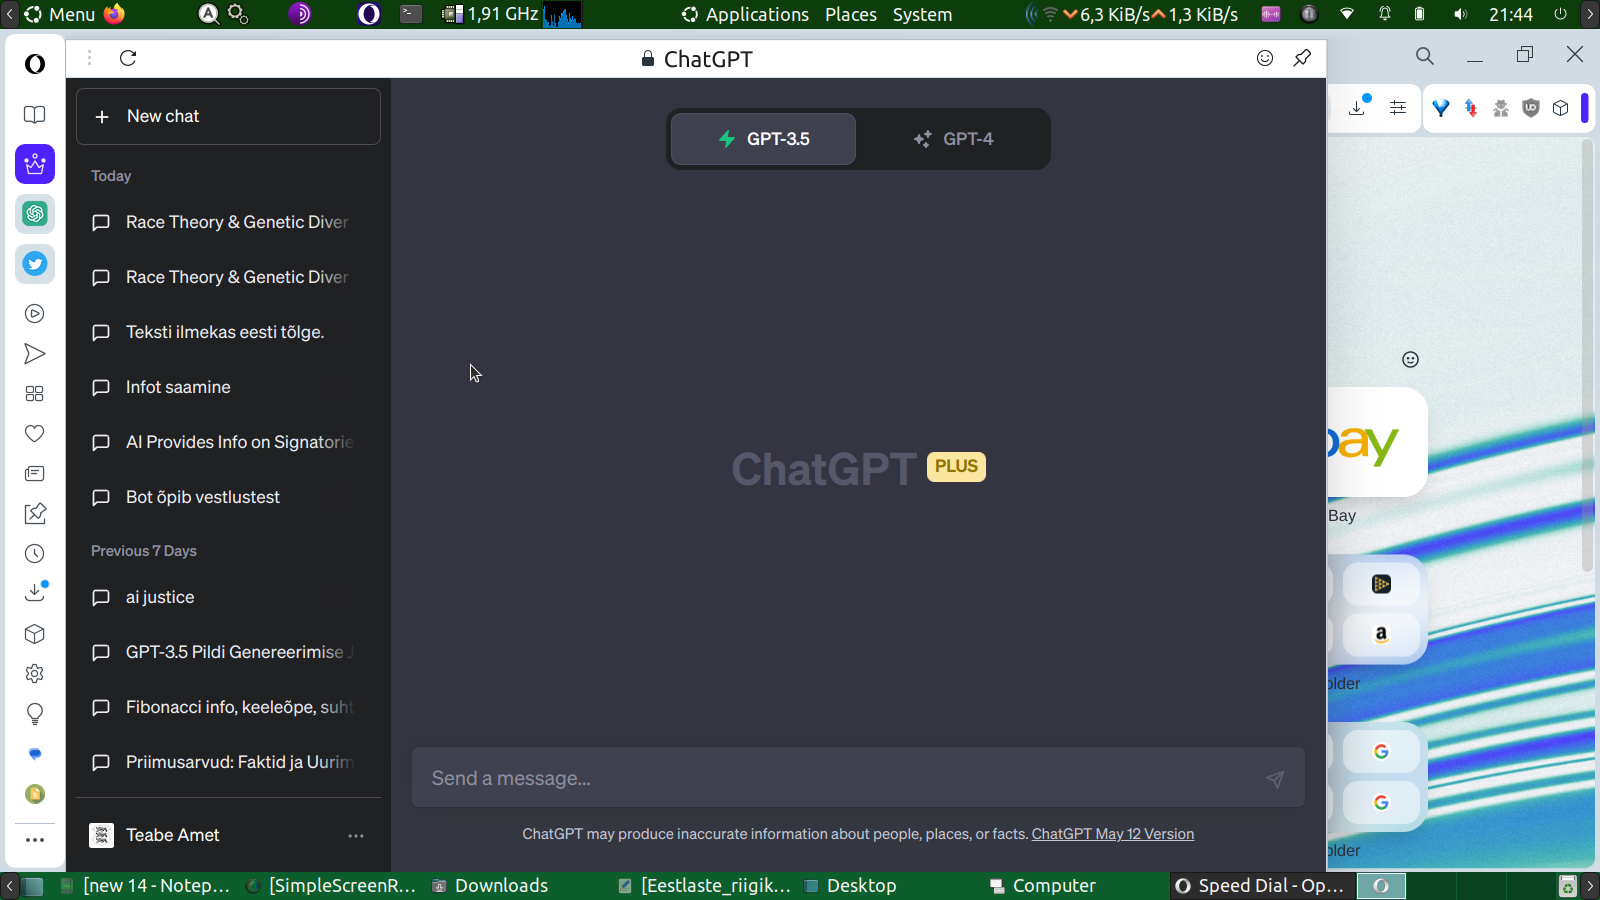Open the Places menu

pyautogui.click(x=851, y=14)
